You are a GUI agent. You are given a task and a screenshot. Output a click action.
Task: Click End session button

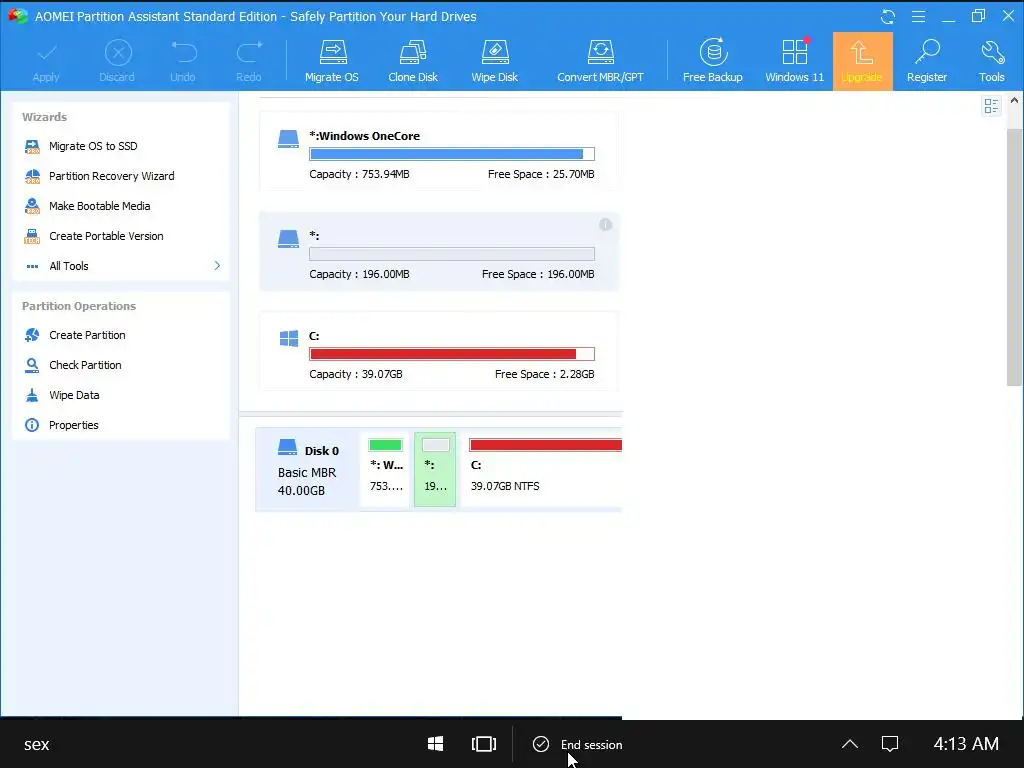pos(578,744)
